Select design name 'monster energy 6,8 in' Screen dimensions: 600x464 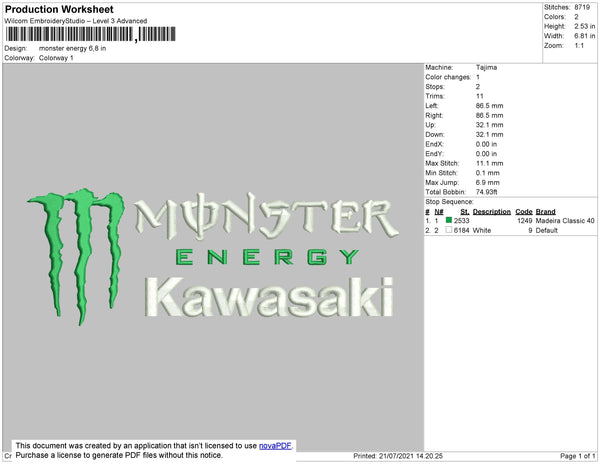[73, 49]
